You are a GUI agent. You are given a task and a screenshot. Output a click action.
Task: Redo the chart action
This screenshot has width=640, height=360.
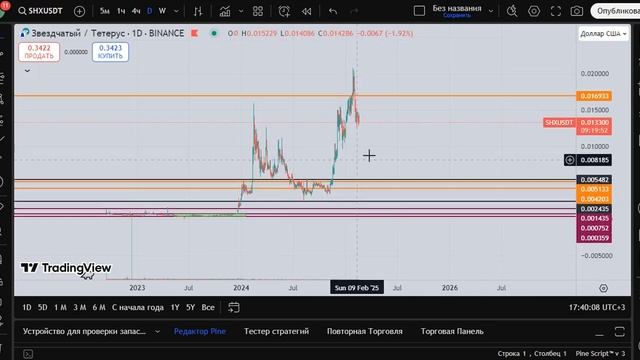click(x=354, y=11)
